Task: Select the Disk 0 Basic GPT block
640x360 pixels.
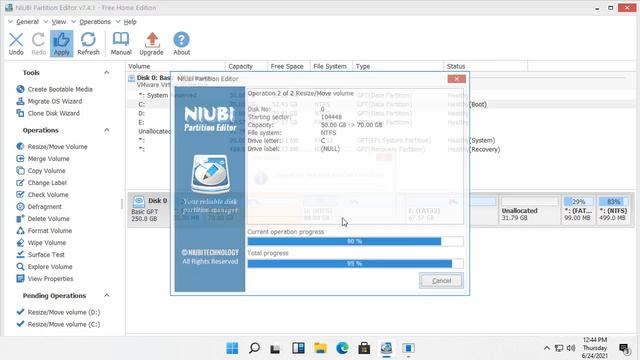Action: point(149,210)
